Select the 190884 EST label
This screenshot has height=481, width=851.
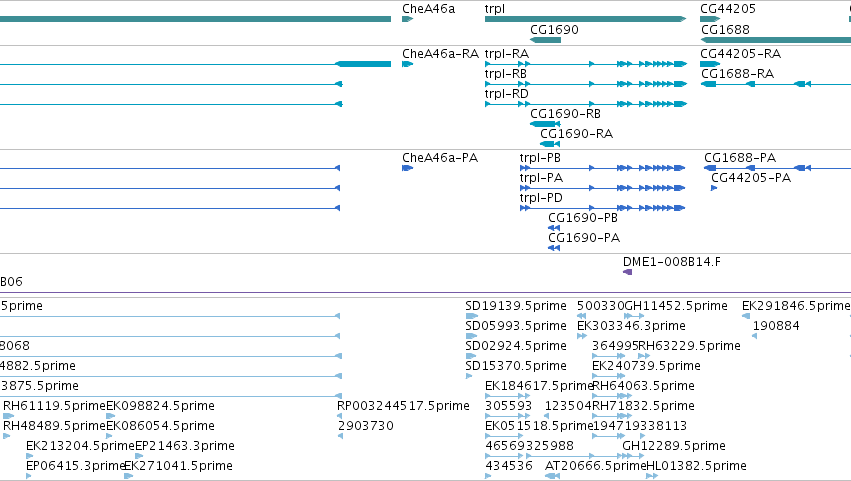click(776, 326)
